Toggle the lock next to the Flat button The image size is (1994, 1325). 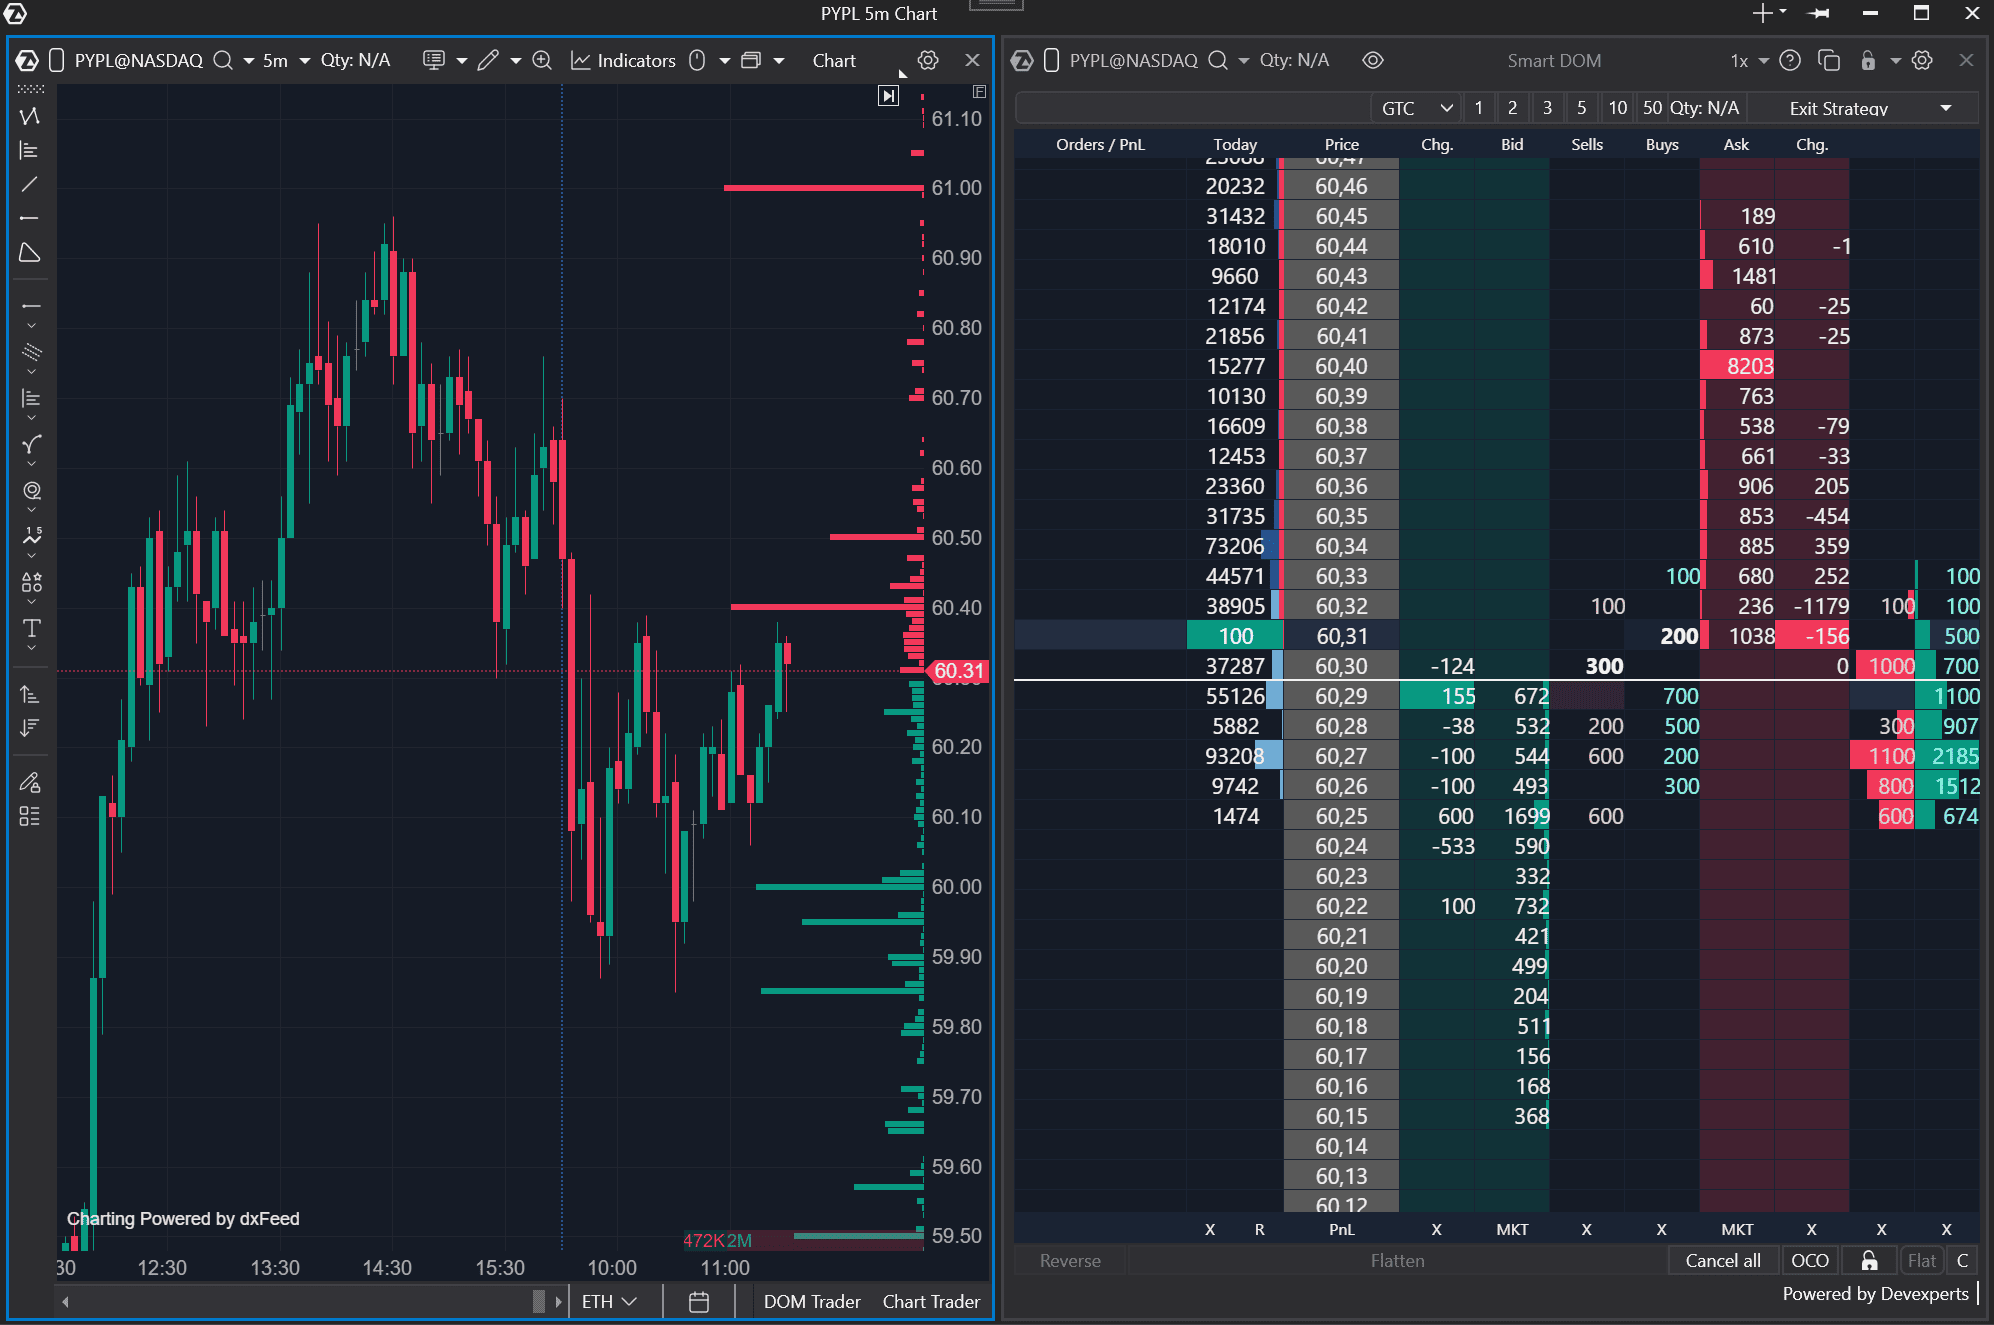pos(1869,1260)
